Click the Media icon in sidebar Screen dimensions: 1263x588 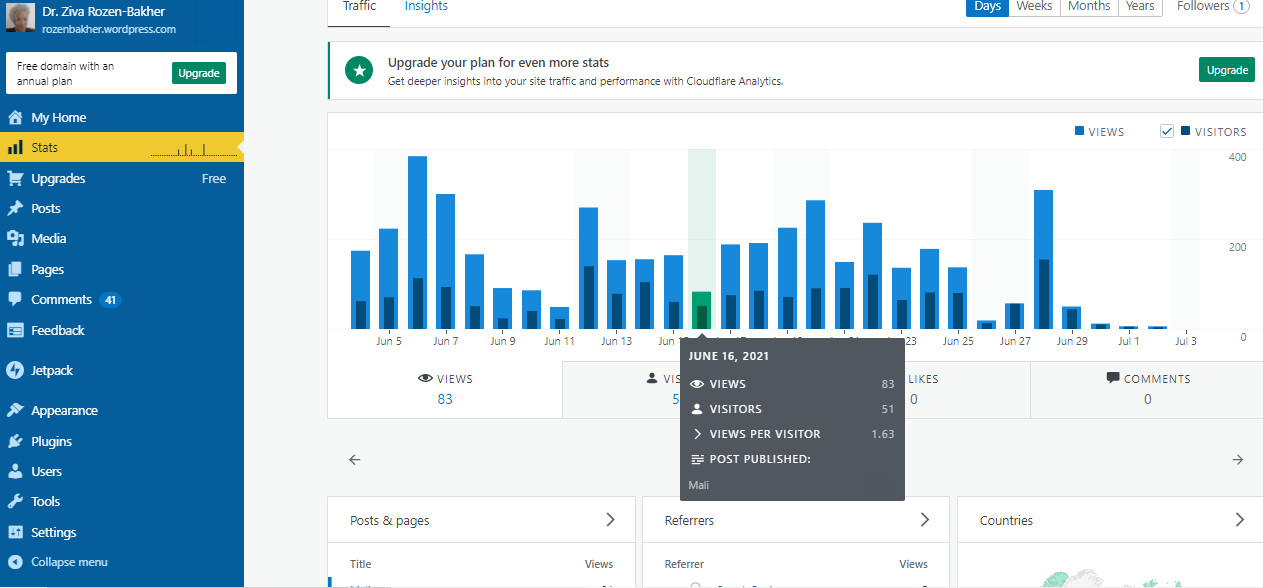click(x=15, y=238)
